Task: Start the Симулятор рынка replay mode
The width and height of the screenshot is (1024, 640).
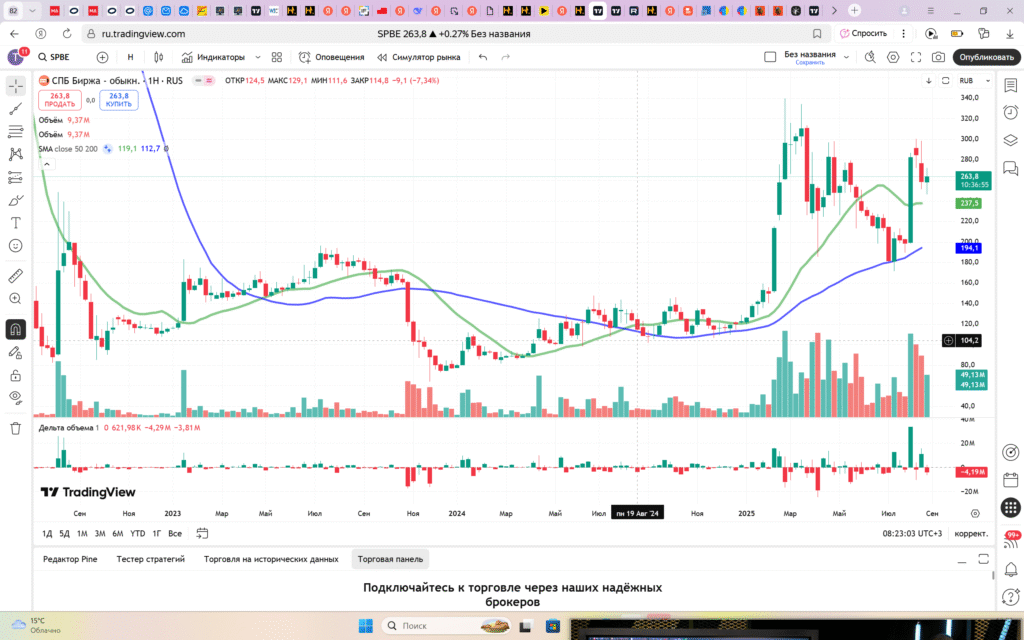Action: [419, 57]
